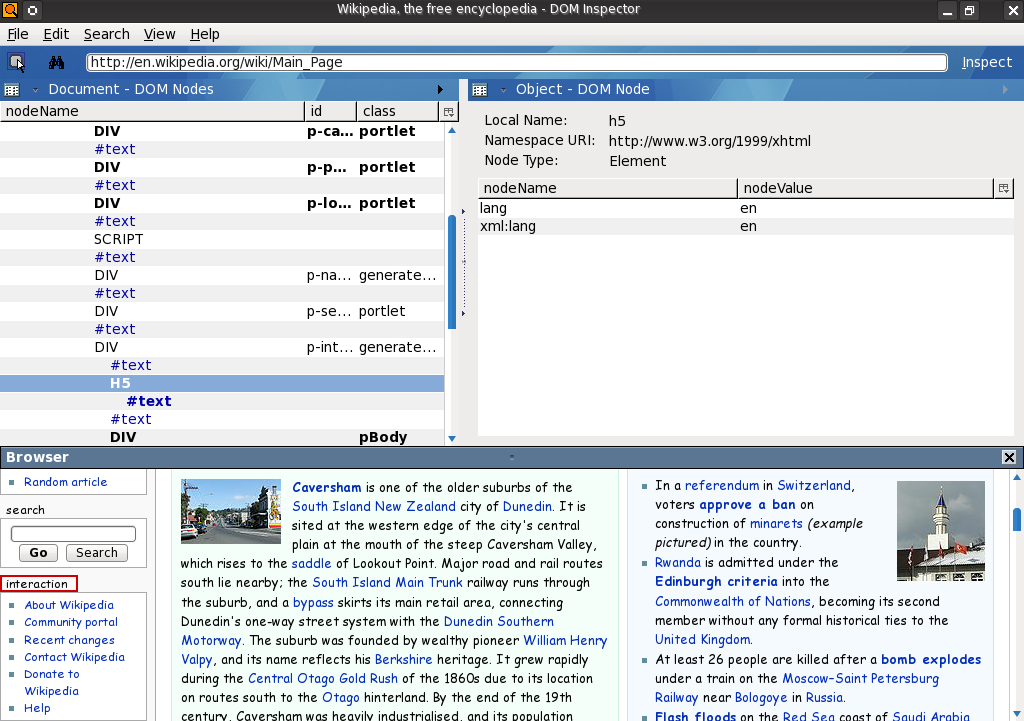
Task: Expand Object DOM Node view dropdown arrow
Action: pos(503,90)
